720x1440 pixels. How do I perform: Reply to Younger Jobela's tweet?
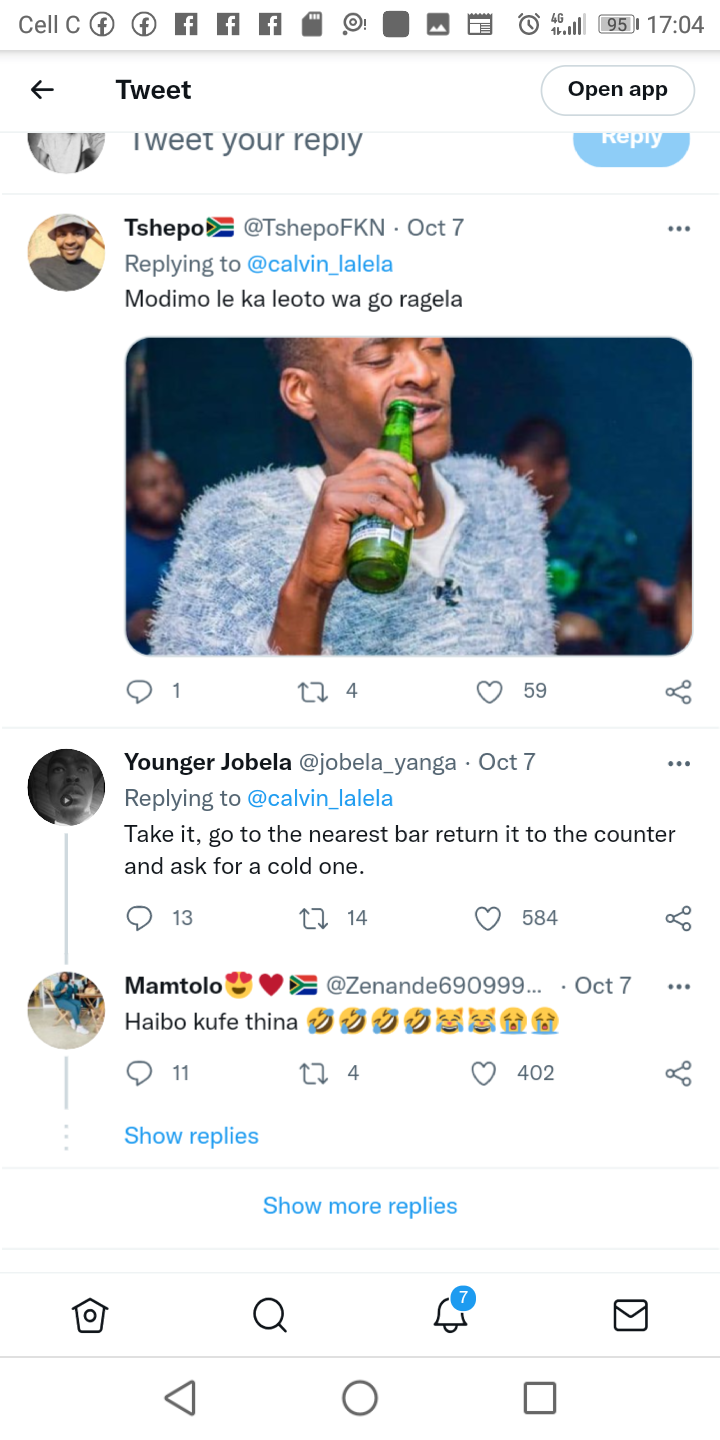click(140, 918)
